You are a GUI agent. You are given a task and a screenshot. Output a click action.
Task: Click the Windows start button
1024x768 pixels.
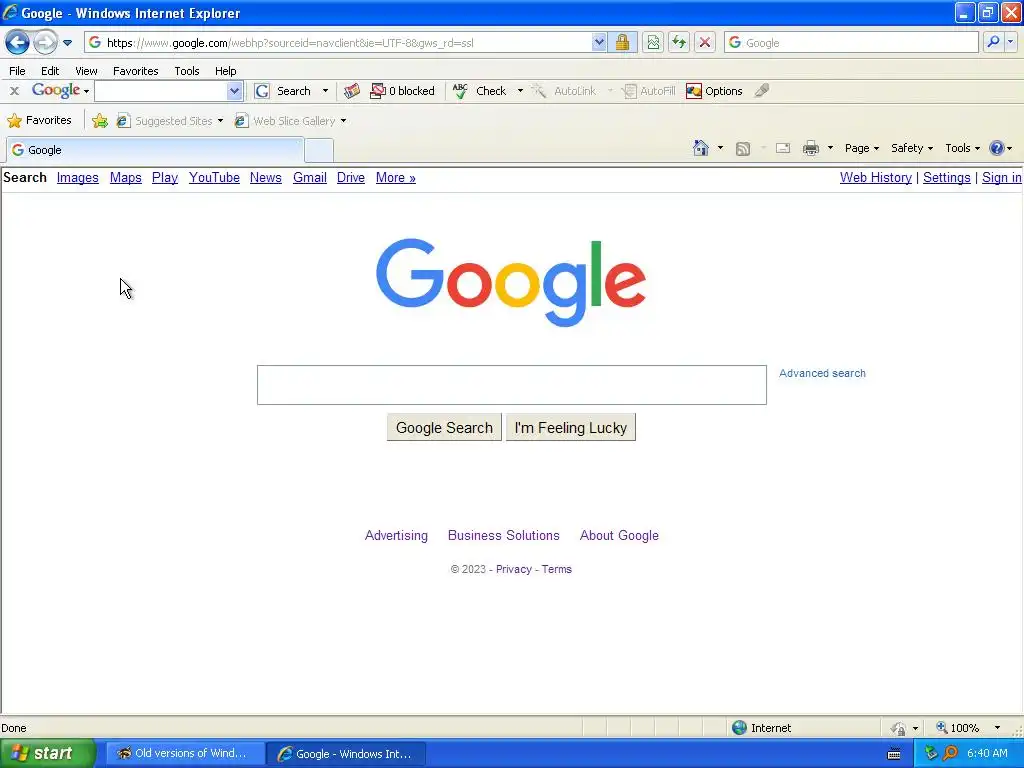[48, 753]
